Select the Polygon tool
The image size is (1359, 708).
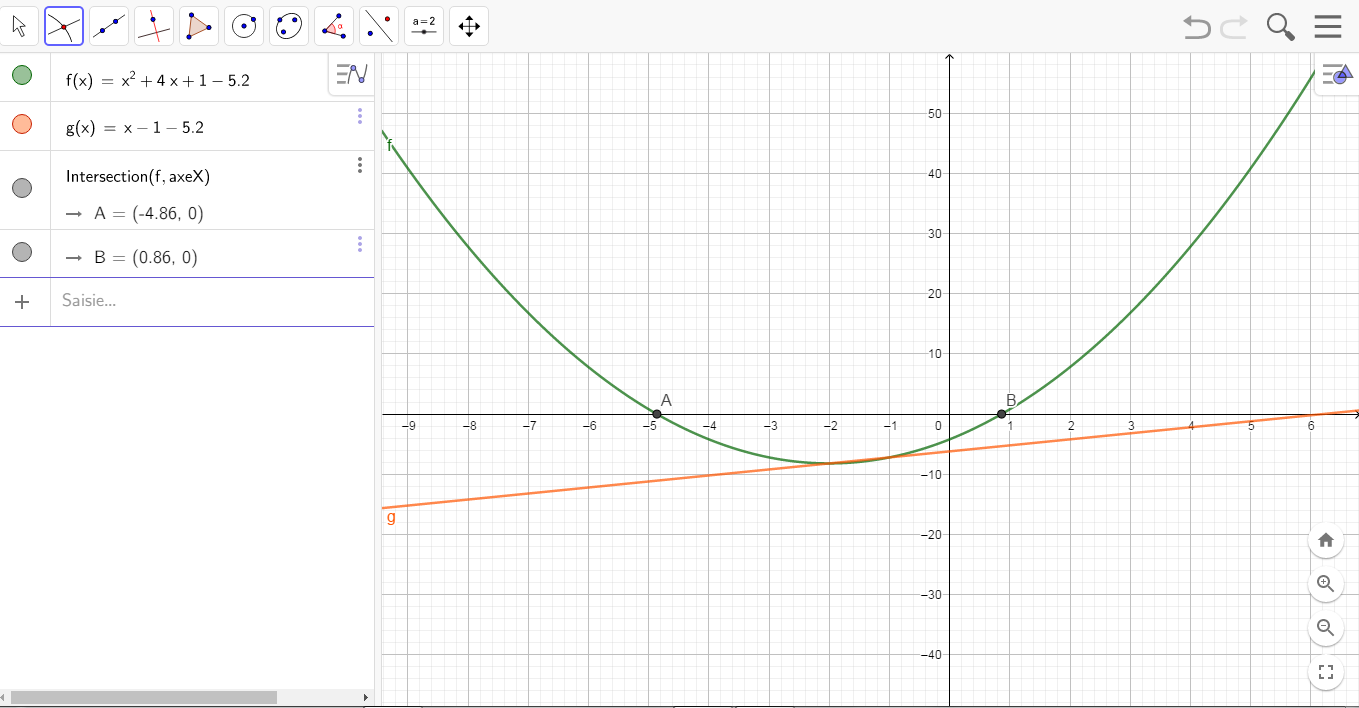coord(198,26)
